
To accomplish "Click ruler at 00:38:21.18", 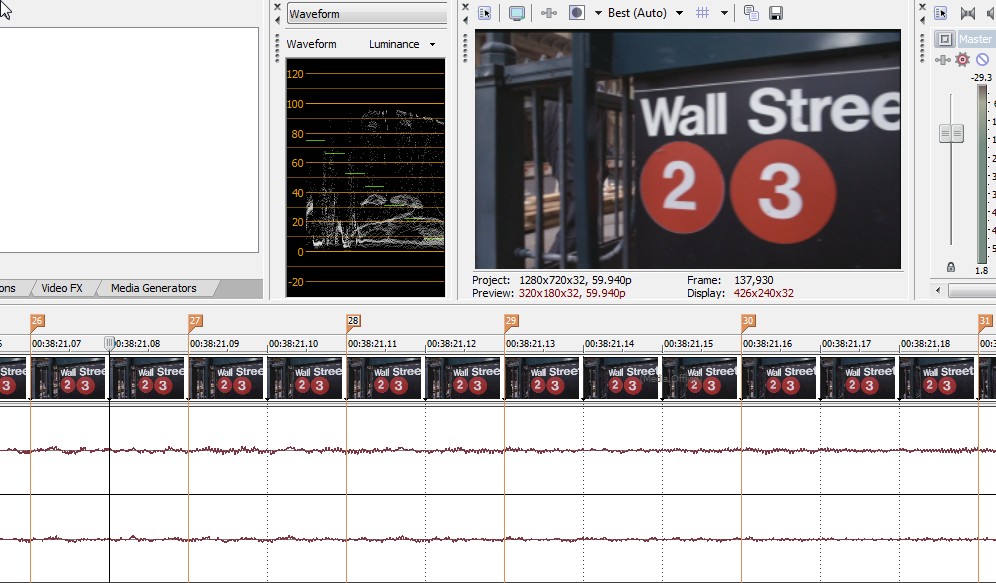I will click(925, 344).
